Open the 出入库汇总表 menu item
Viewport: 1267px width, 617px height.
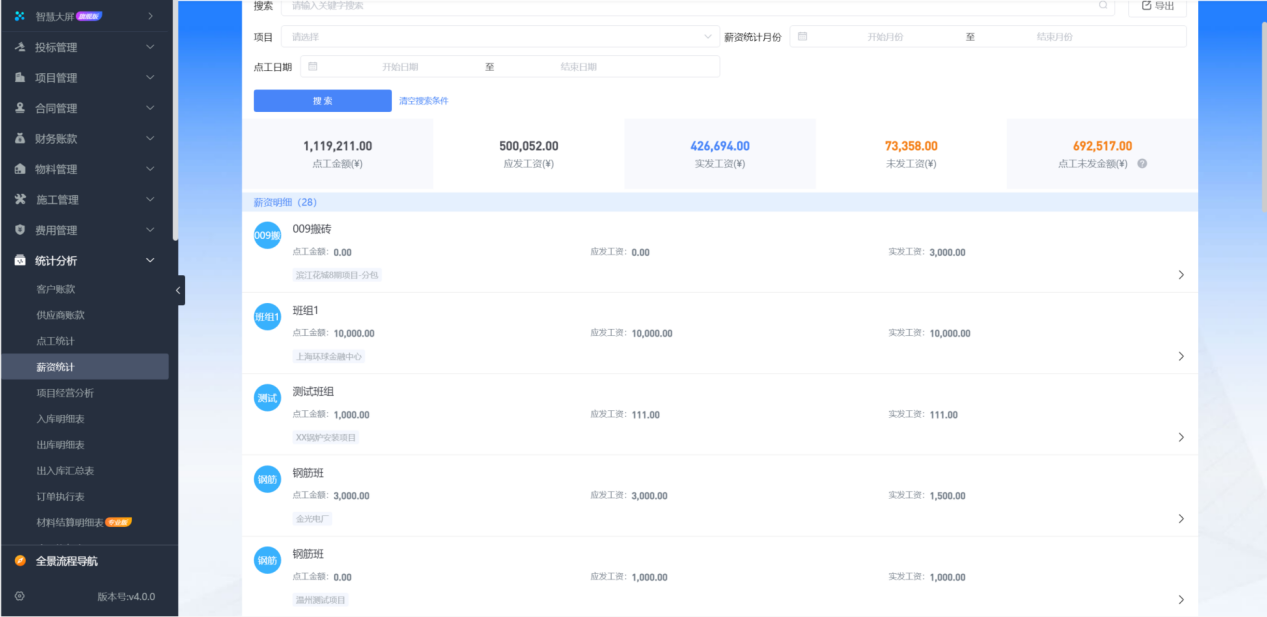(x=66, y=470)
